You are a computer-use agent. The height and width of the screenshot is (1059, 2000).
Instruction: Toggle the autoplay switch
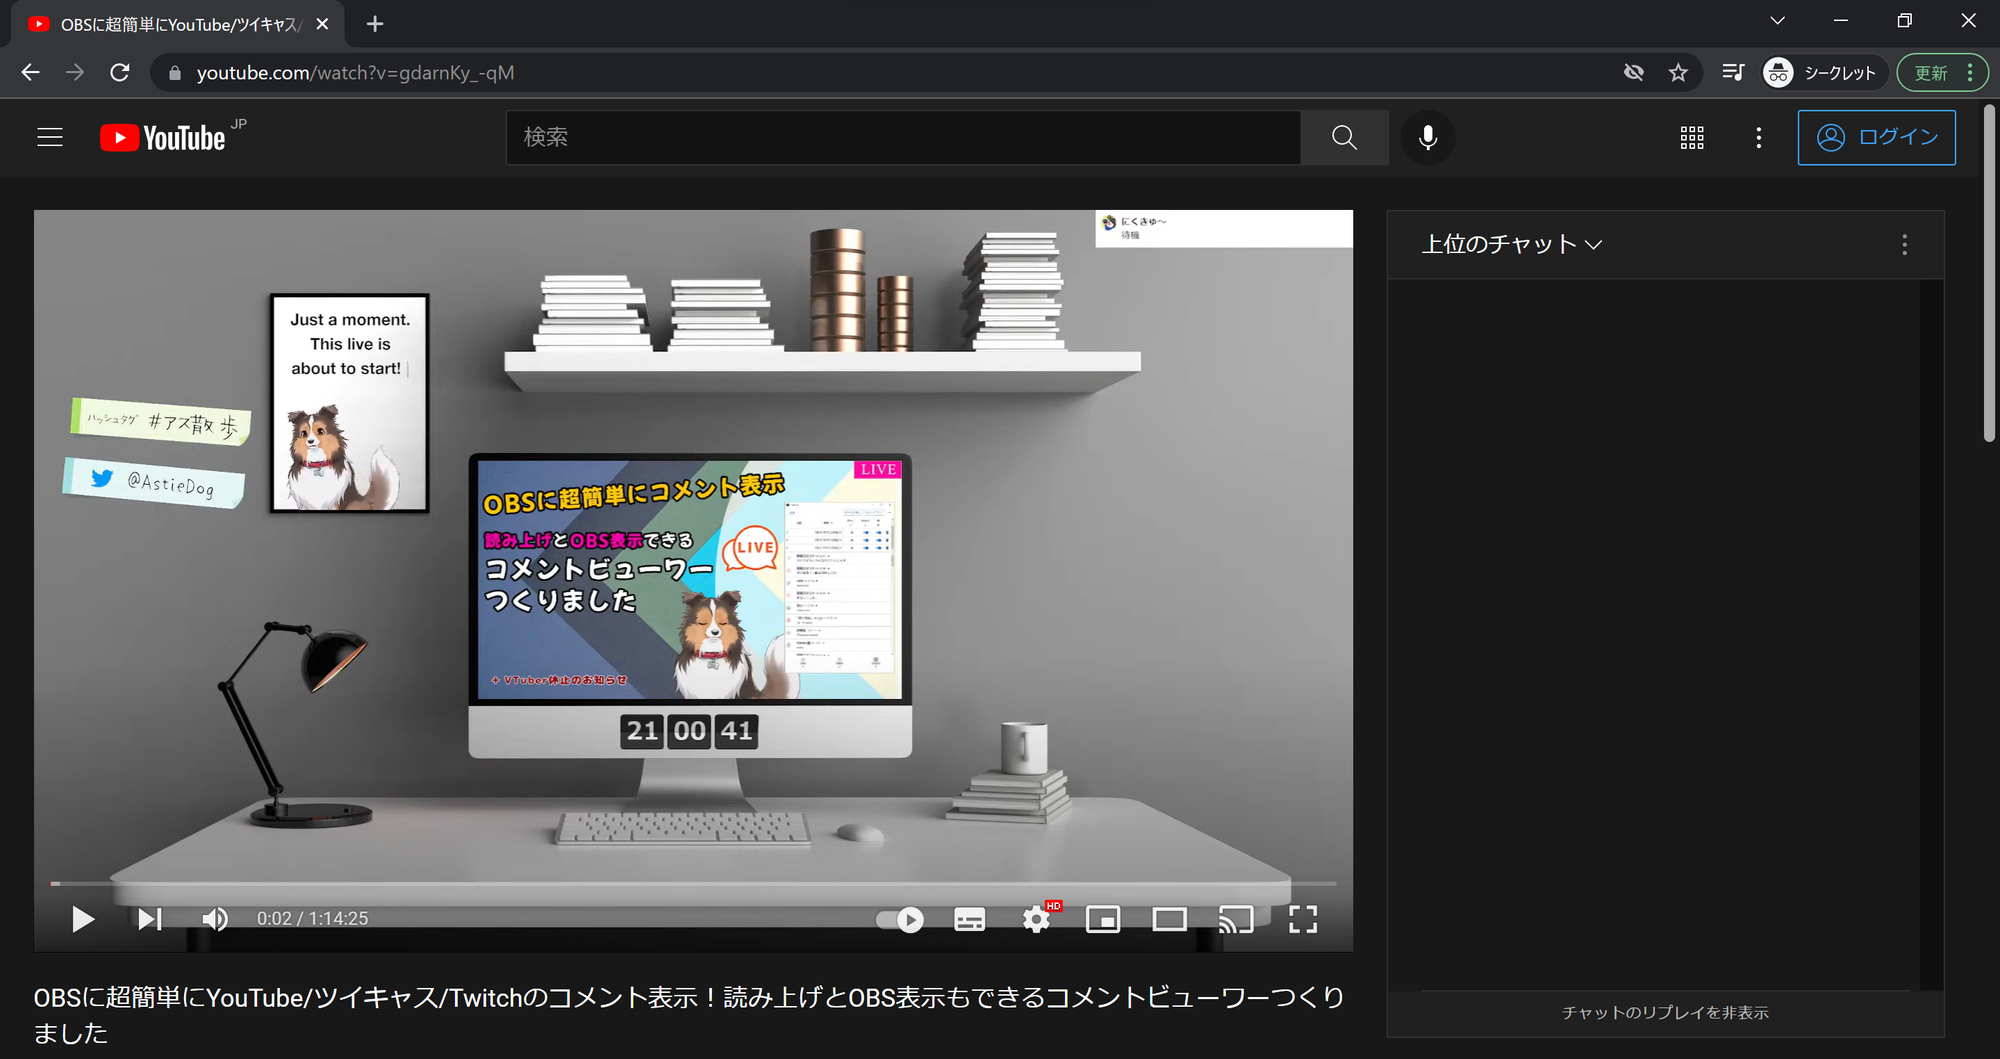(x=900, y=919)
